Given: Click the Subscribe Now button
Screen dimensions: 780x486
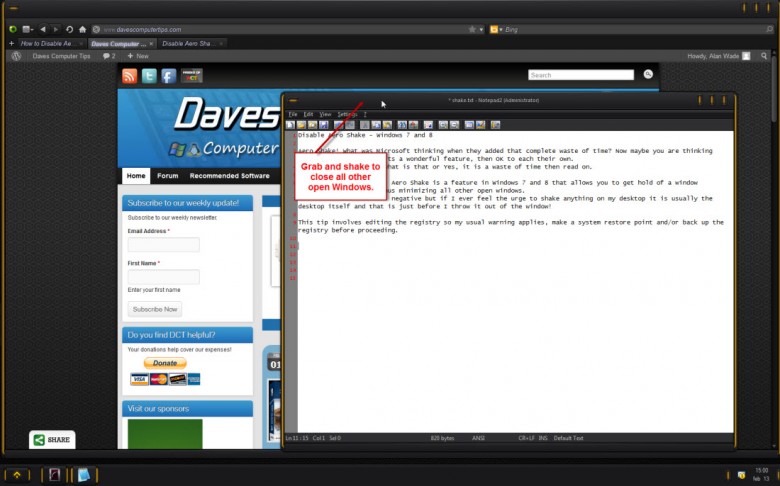Looking at the screenshot, I should [x=155, y=309].
